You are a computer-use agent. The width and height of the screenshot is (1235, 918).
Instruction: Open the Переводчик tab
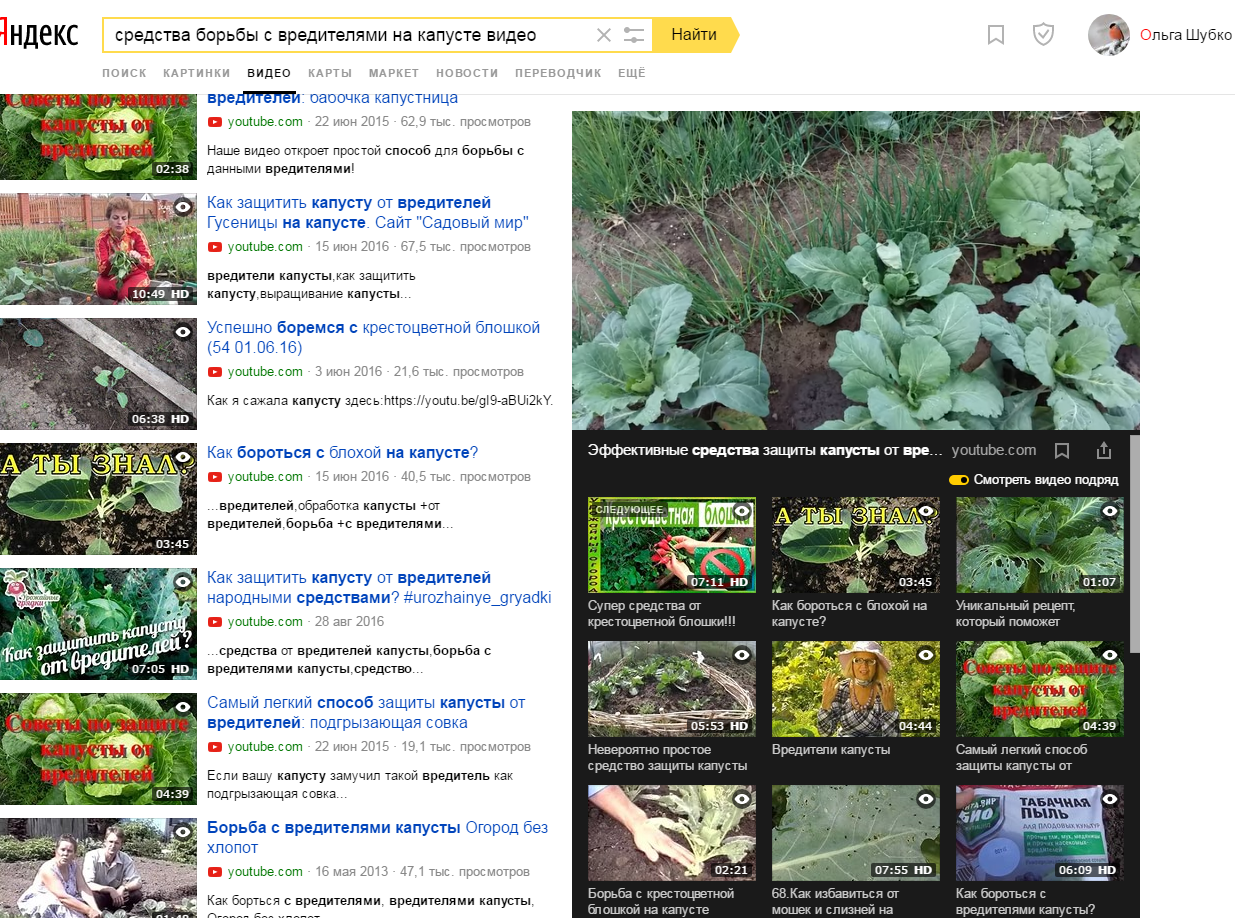pos(558,73)
